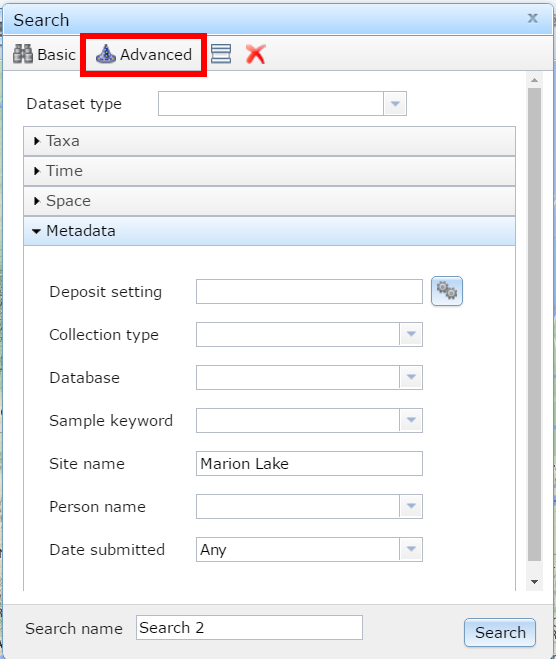This screenshot has width=556, height=659.
Task: Click the Search button
Action: click(500, 632)
